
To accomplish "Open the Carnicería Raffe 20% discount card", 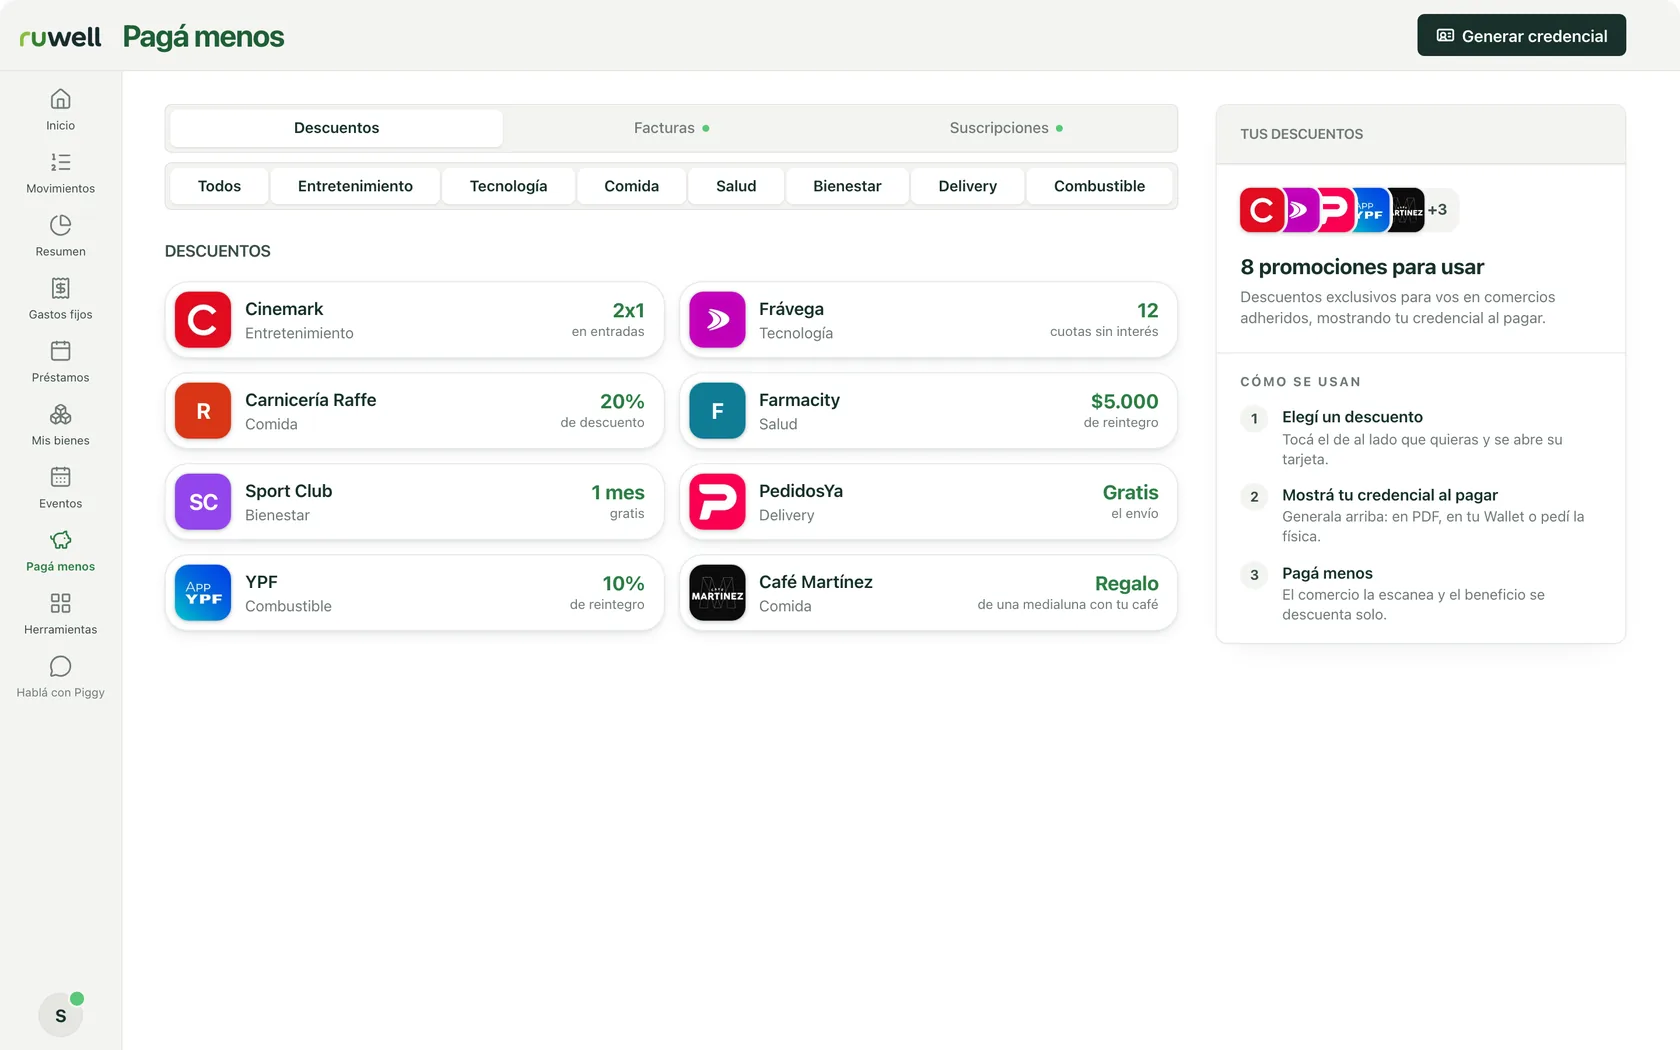I will (x=414, y=411).
